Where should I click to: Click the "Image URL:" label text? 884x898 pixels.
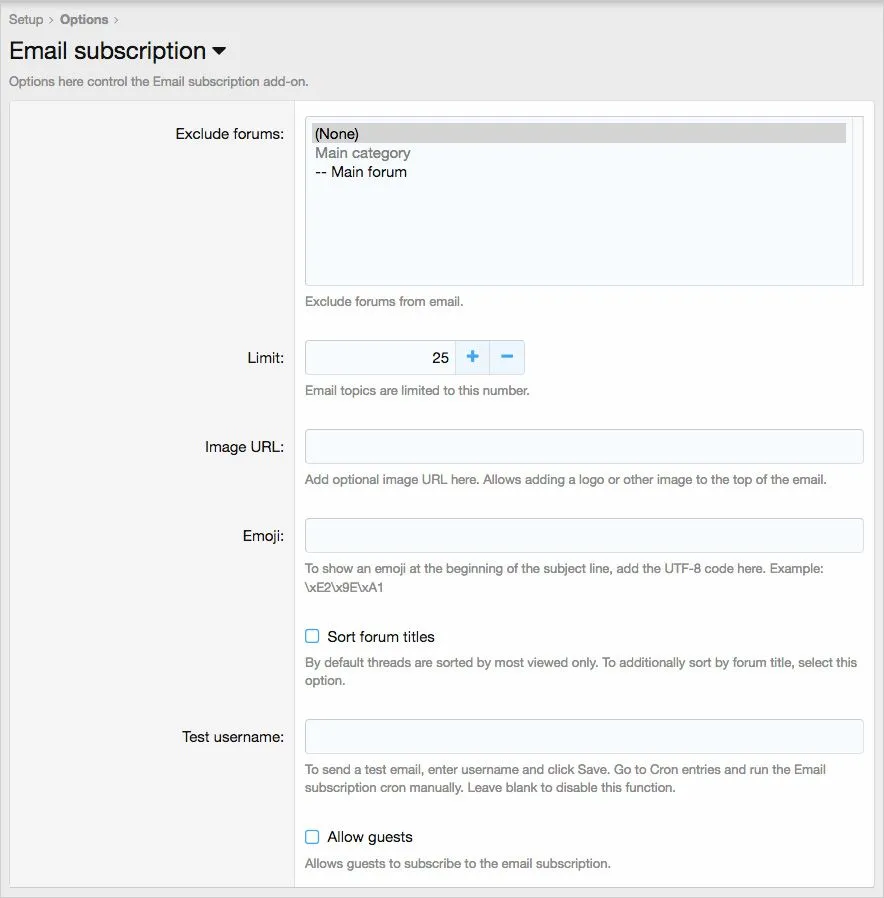click(x=244, y=447)
